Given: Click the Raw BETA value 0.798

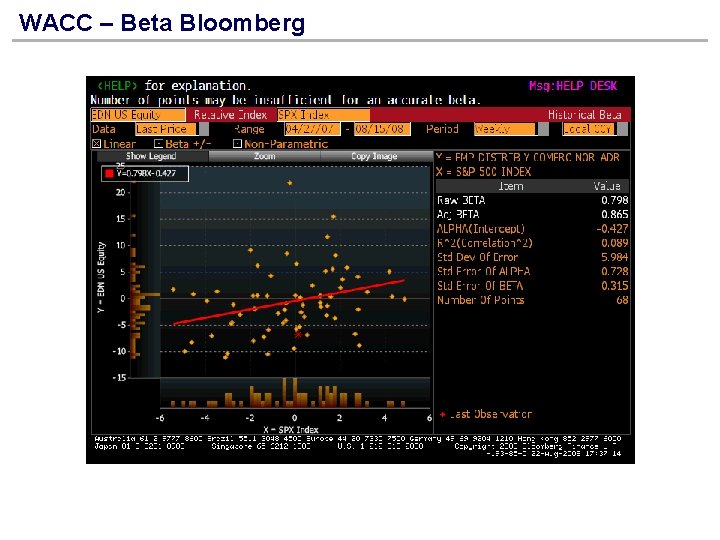Looking at the screenshot, I should coord(614,200).
